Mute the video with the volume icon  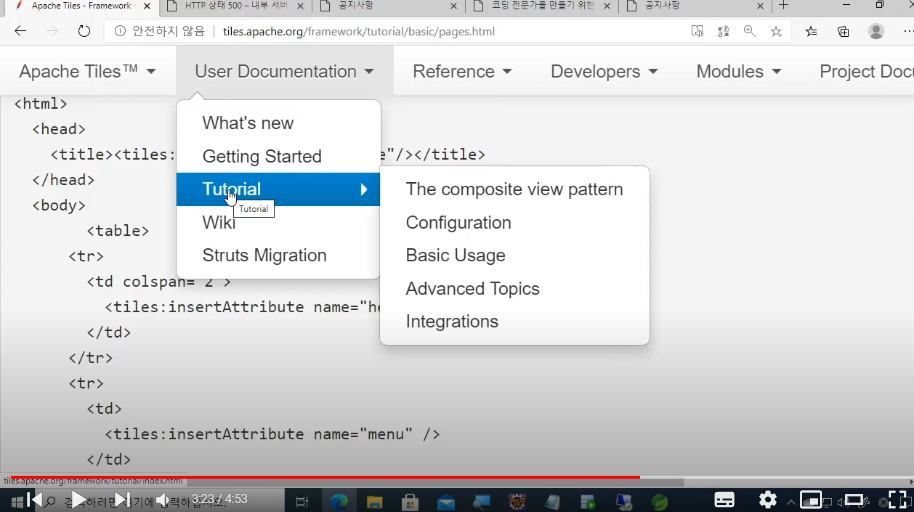click(x=163, y=500)
